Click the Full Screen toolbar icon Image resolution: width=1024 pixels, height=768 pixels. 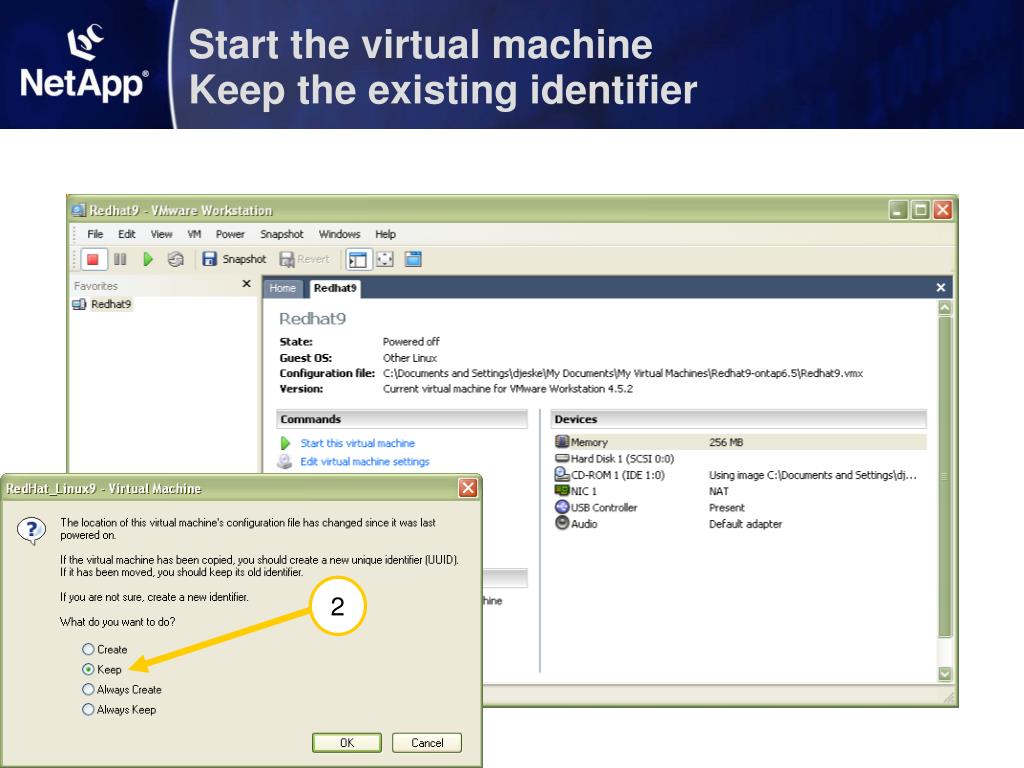pyautogui.click(x=385, y=259)
